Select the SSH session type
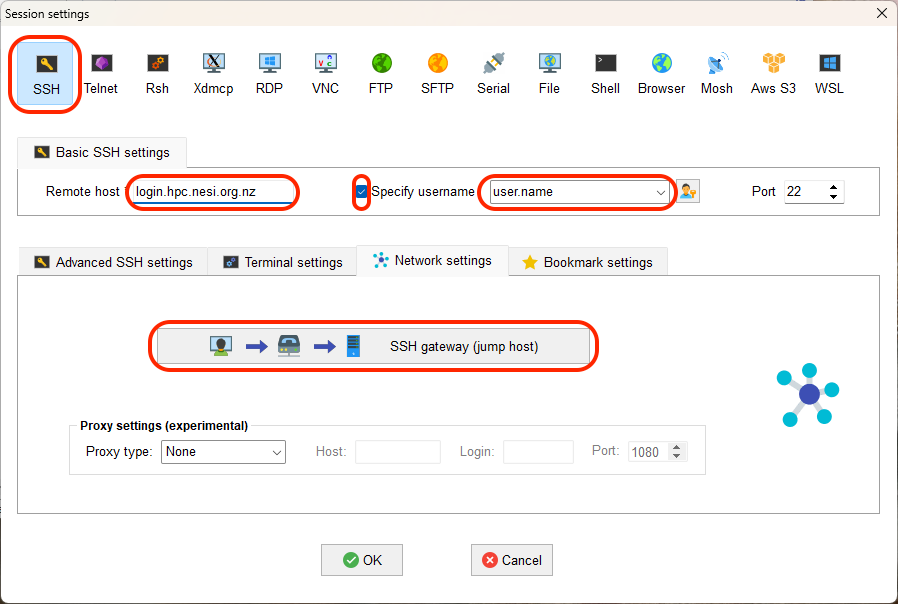898x604 pixels. 46,74
